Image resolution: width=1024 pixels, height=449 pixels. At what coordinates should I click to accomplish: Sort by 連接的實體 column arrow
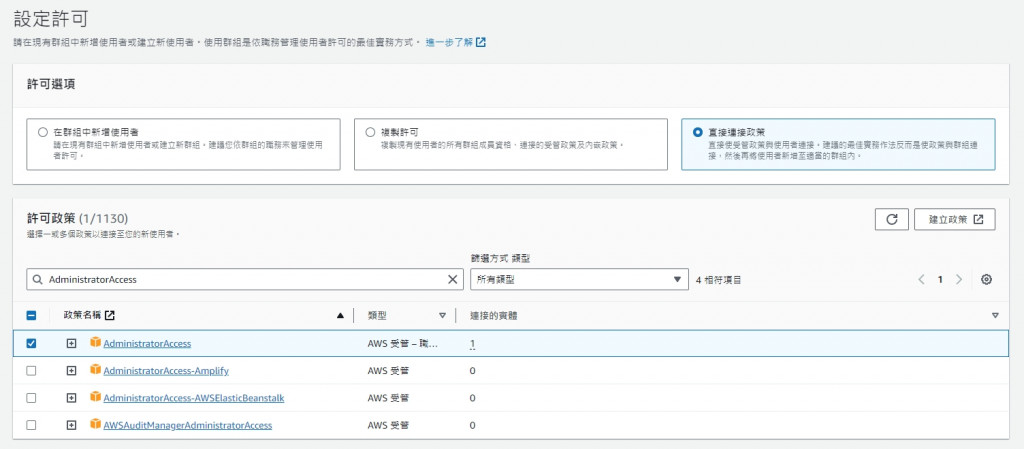995,316
